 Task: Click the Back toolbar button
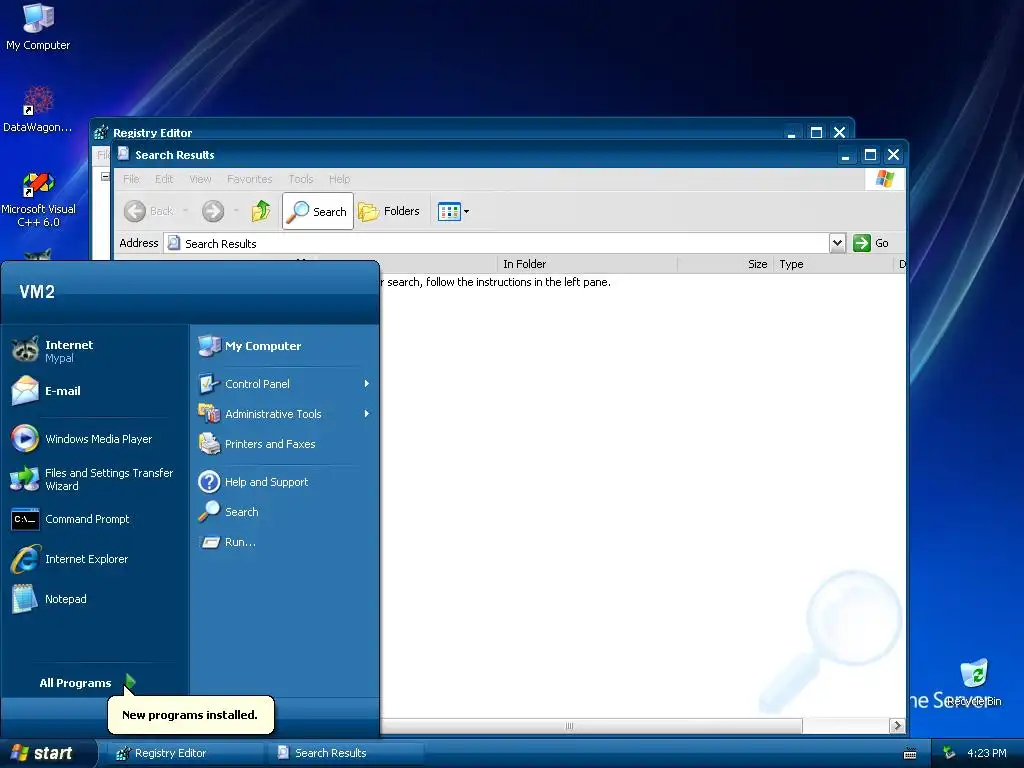pos(150,211)
